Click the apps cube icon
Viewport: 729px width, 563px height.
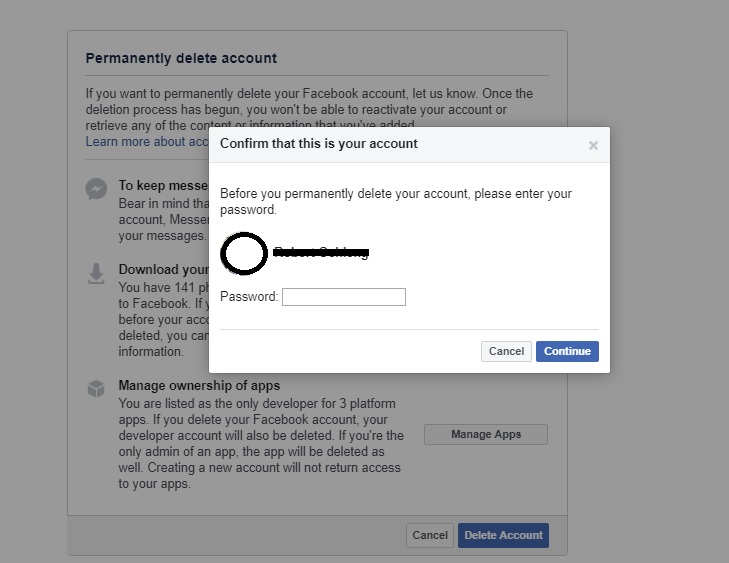(97, 388)
